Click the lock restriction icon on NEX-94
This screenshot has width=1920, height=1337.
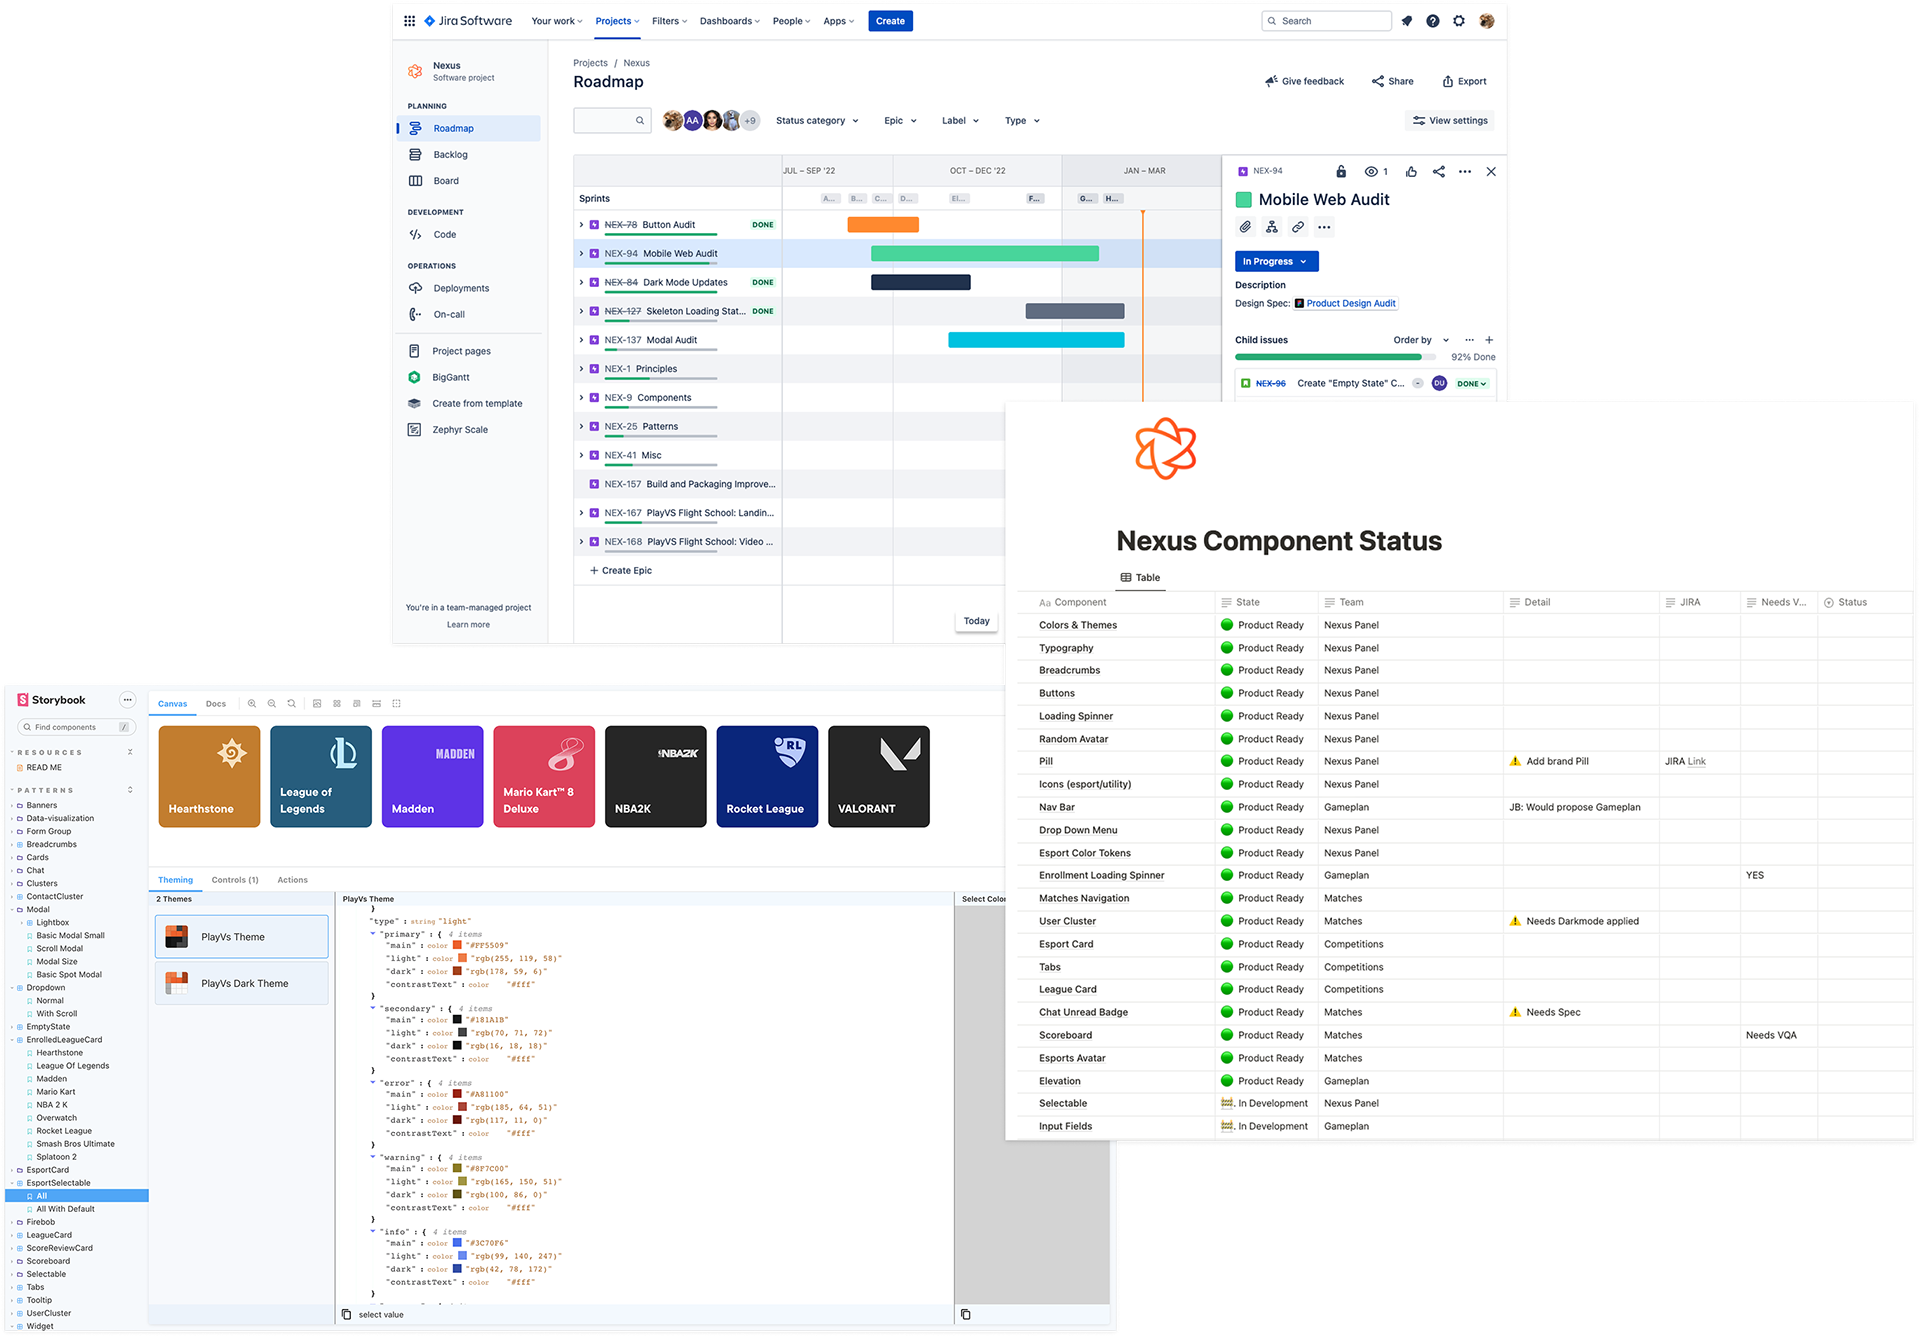[x=1341, y=172]
